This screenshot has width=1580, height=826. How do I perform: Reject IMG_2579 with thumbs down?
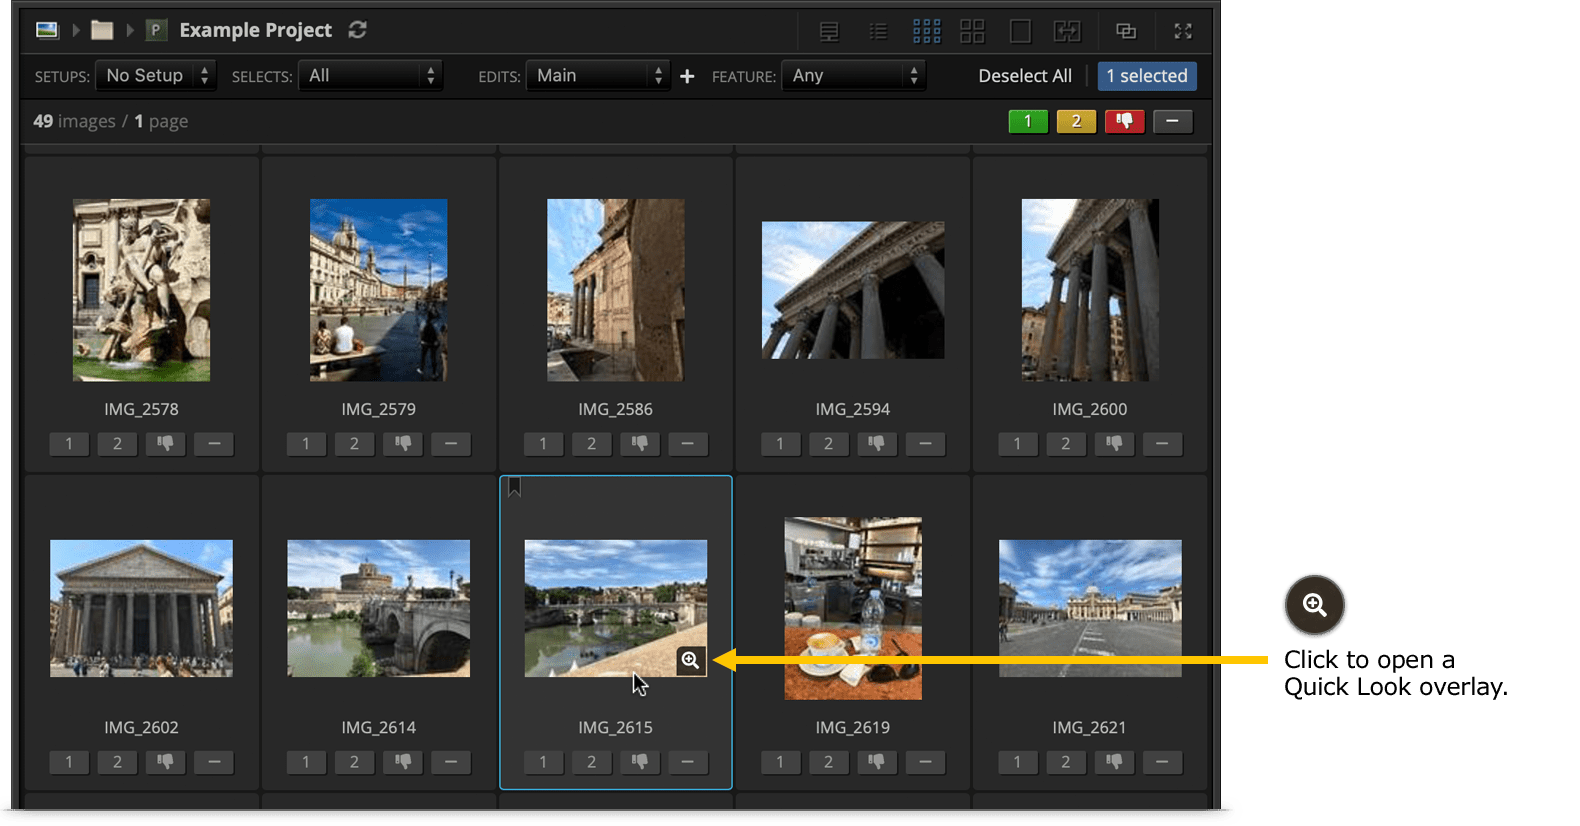coord(403,443)
